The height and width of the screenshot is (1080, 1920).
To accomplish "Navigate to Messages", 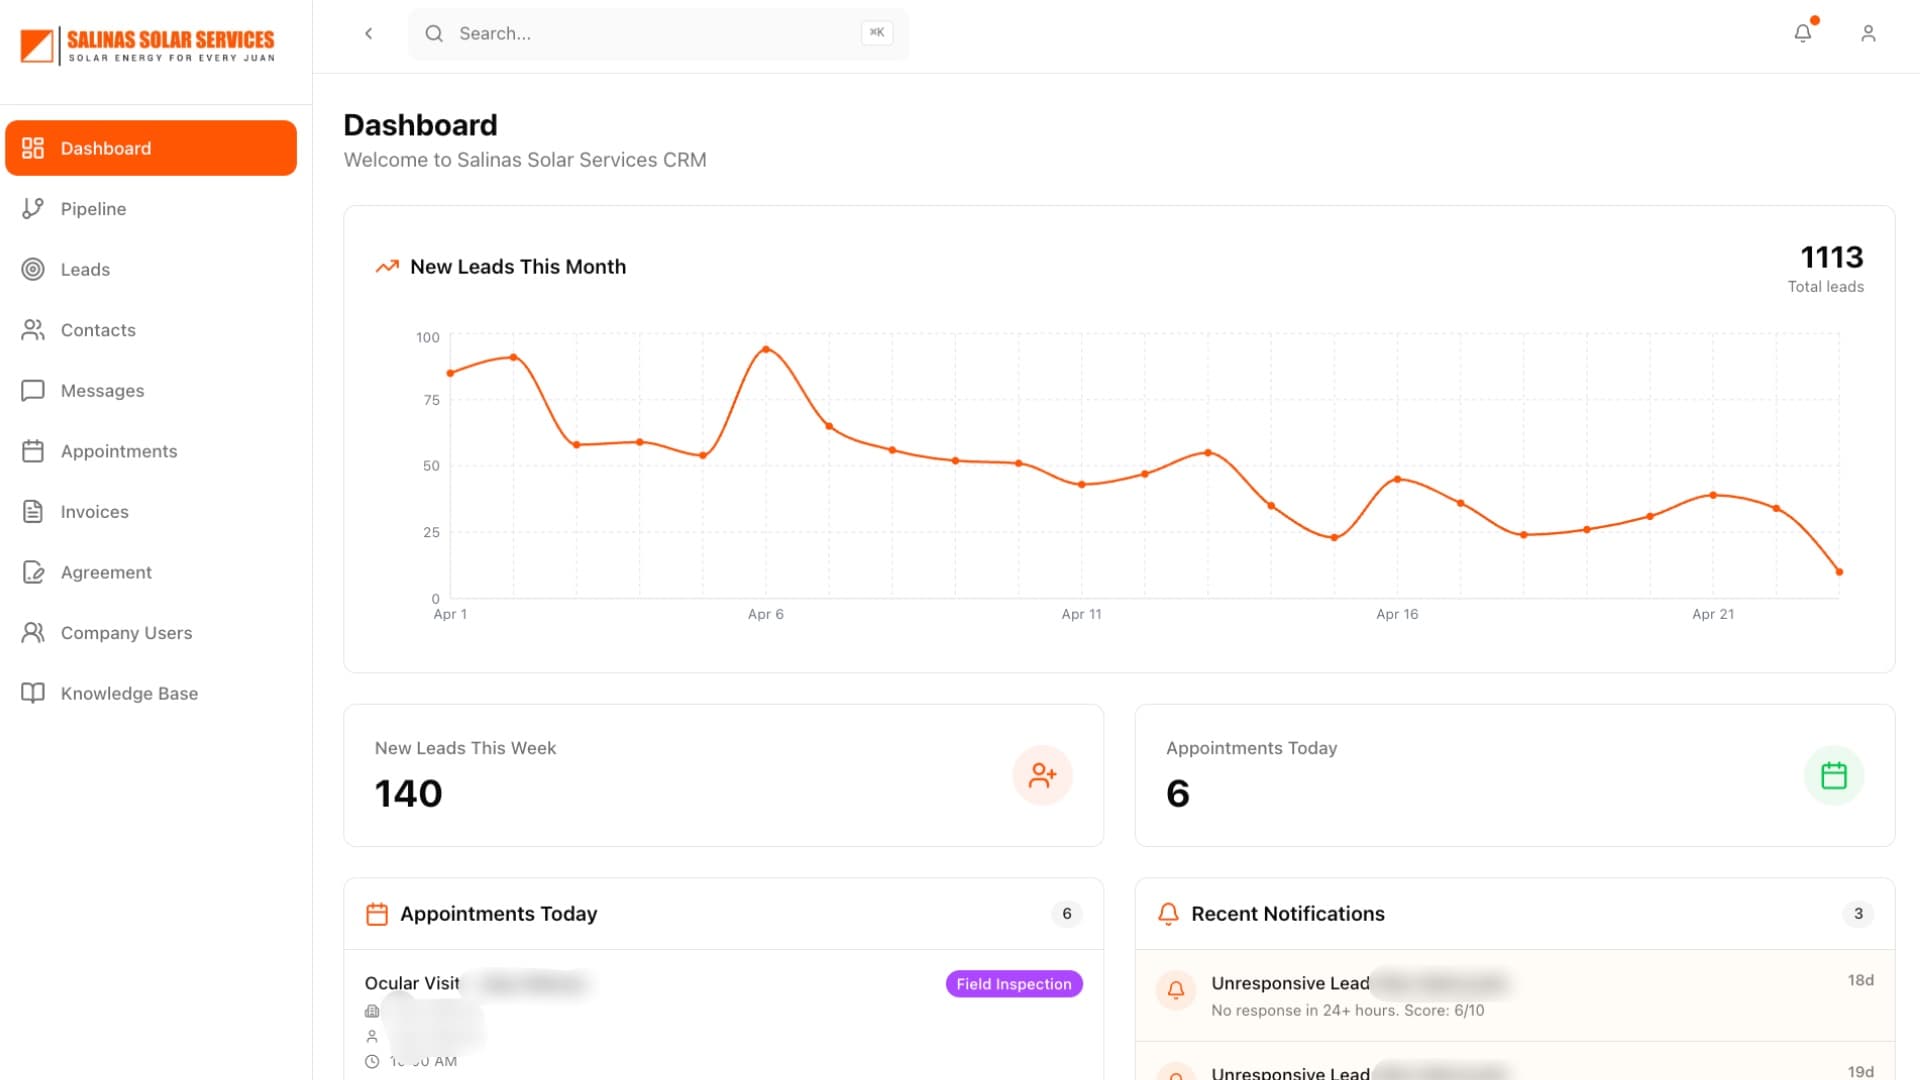I will [x=102, y=391].
